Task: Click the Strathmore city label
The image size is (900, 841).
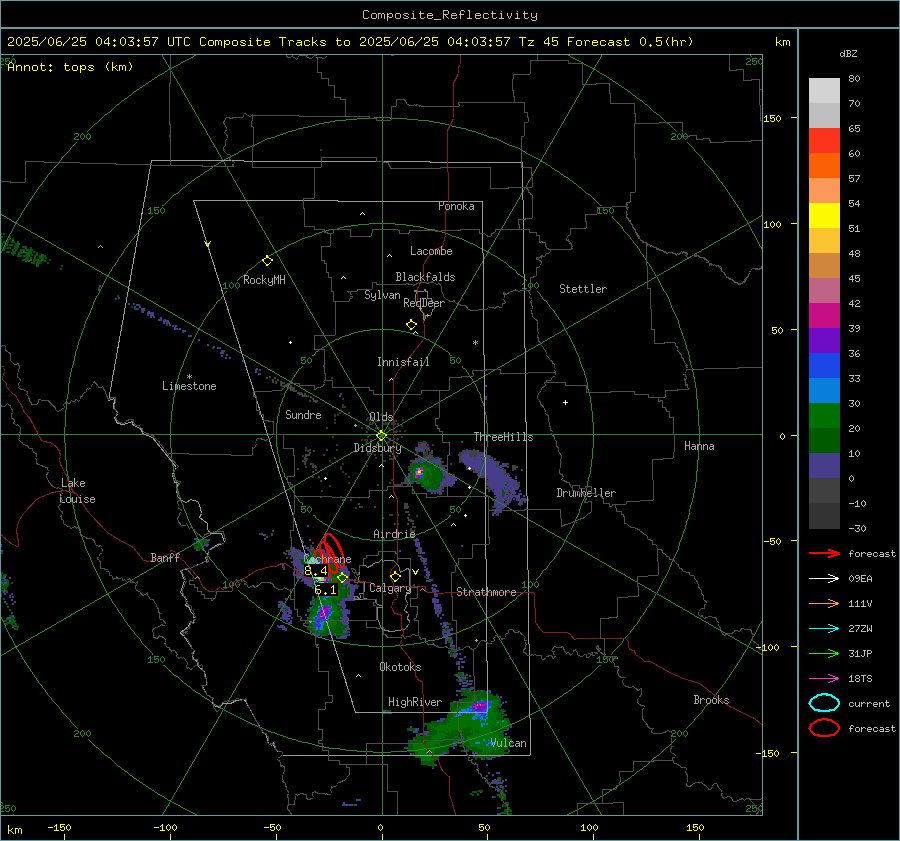Action: pos(486,592)
